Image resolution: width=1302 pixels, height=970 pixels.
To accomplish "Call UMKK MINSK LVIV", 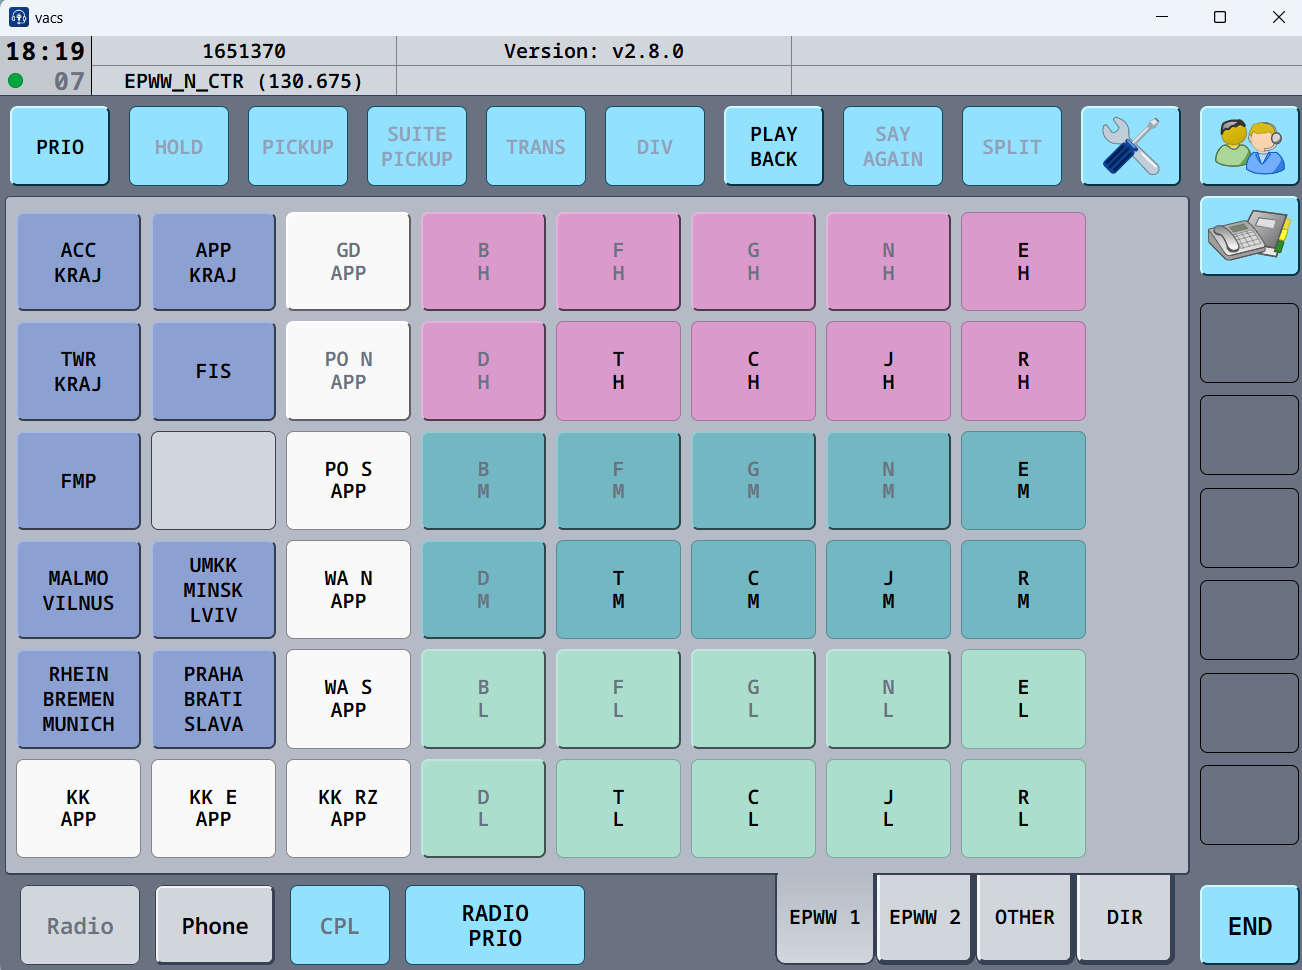I will tap(214, 590).
